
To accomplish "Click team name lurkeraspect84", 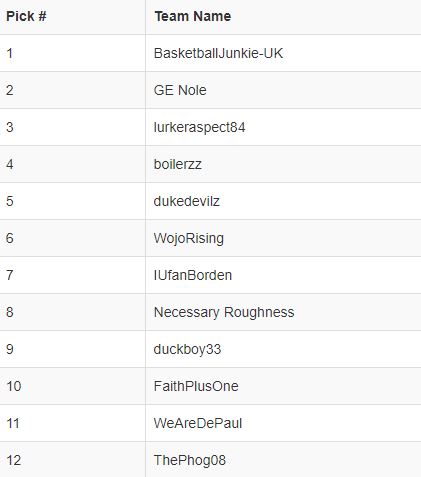I will coord(199,127).
